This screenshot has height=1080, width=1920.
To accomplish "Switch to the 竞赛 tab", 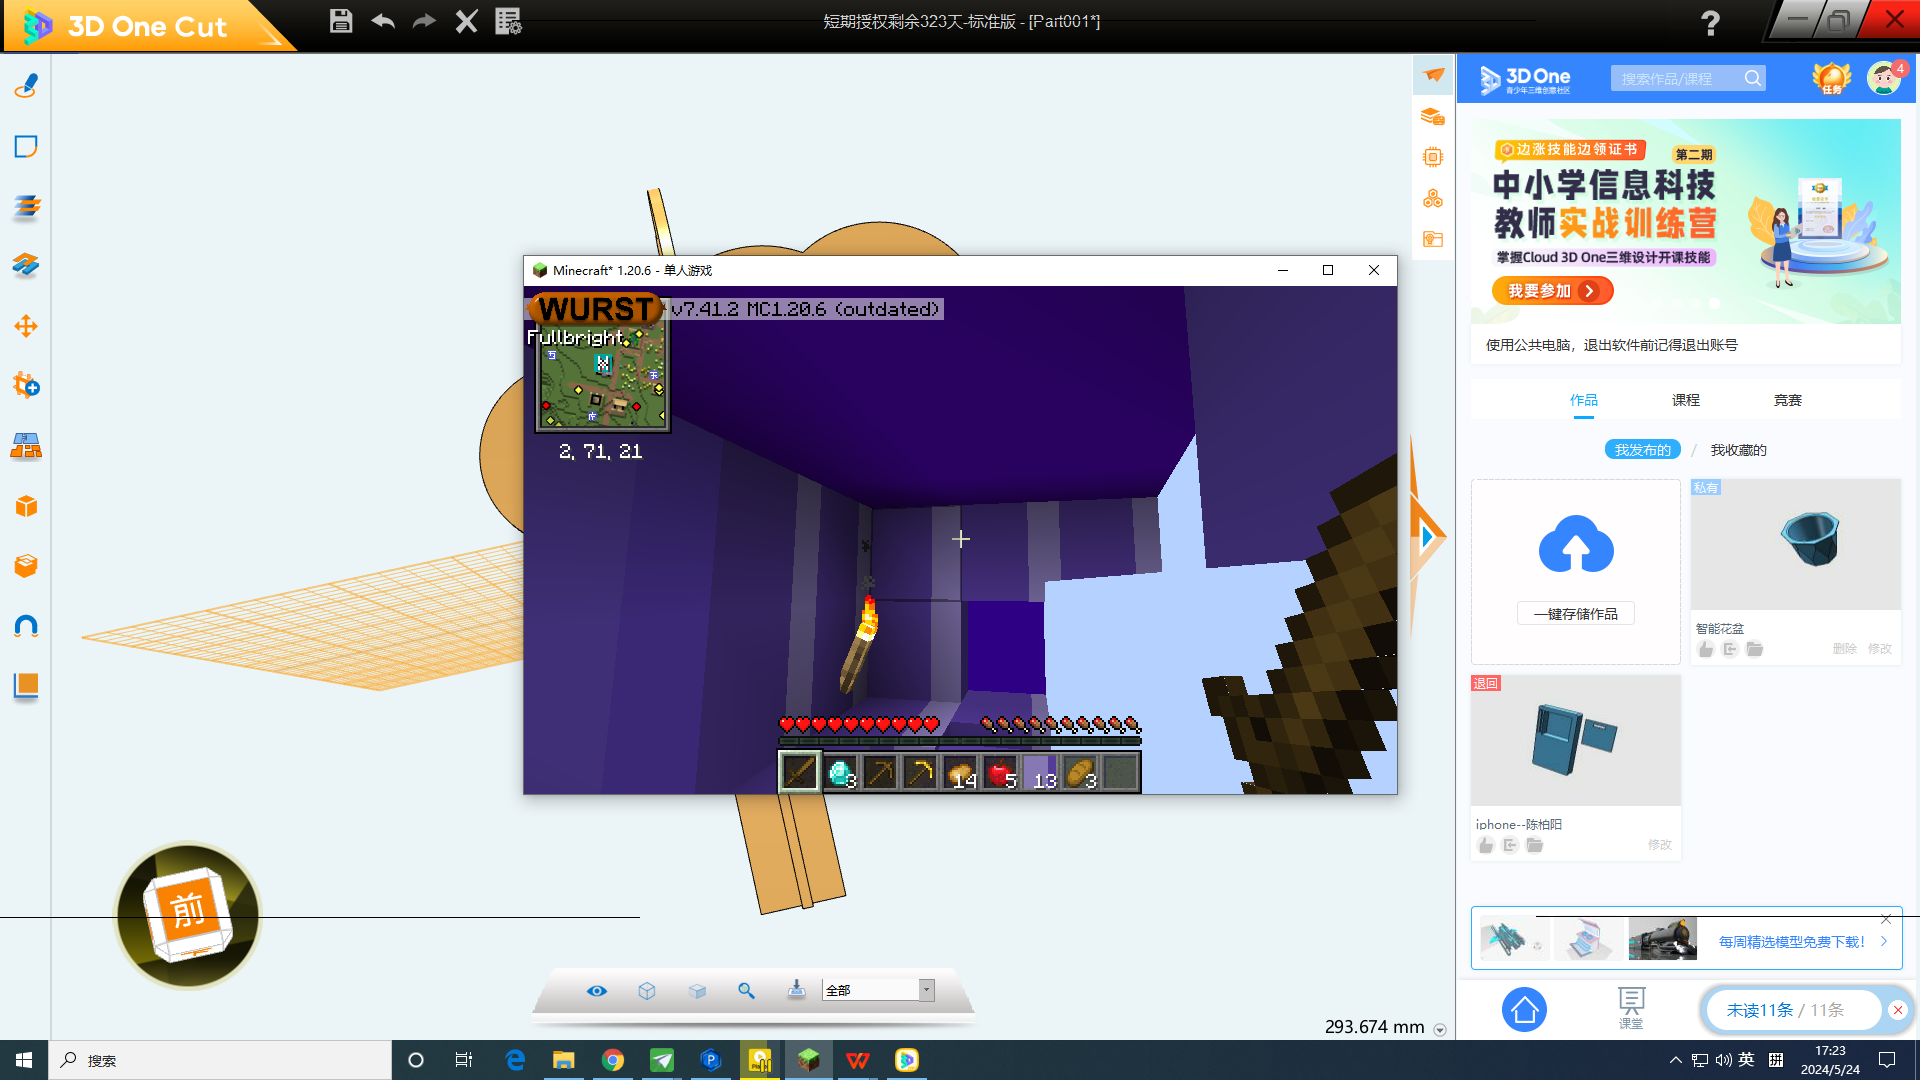I will click(1787, 400).
